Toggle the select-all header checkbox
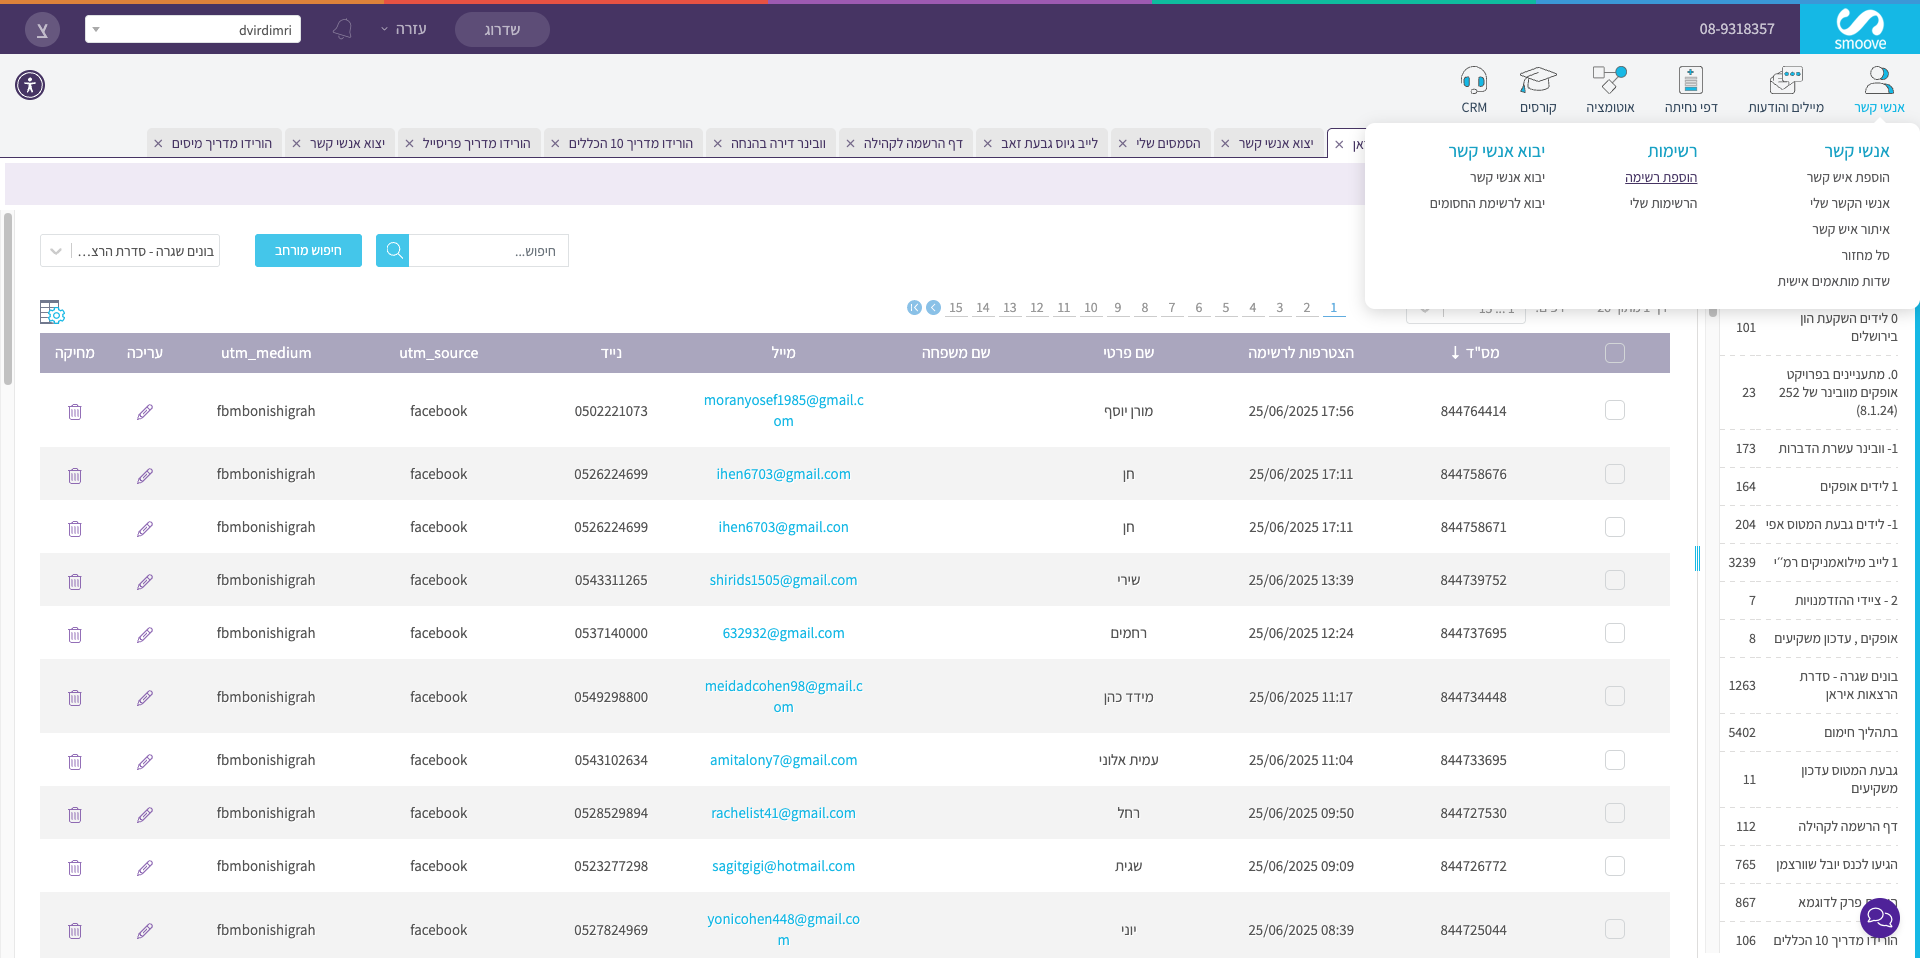 (x=1614, y=353)
